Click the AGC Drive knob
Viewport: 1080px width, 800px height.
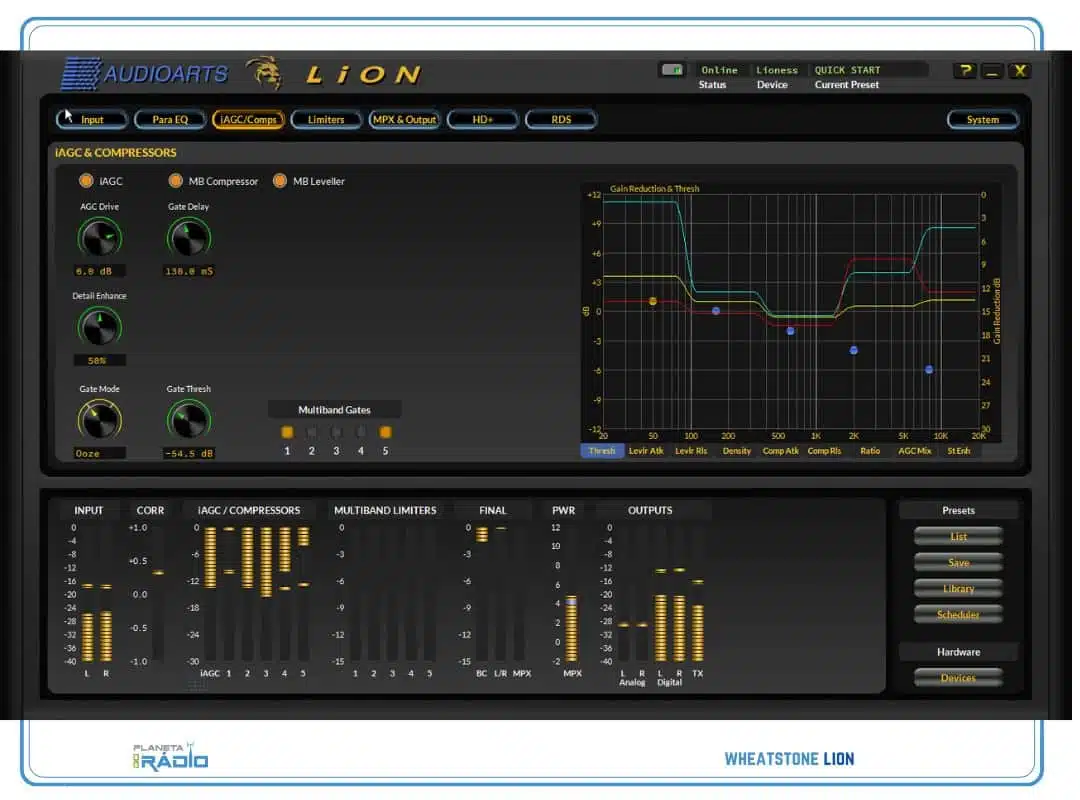point(100,238)
